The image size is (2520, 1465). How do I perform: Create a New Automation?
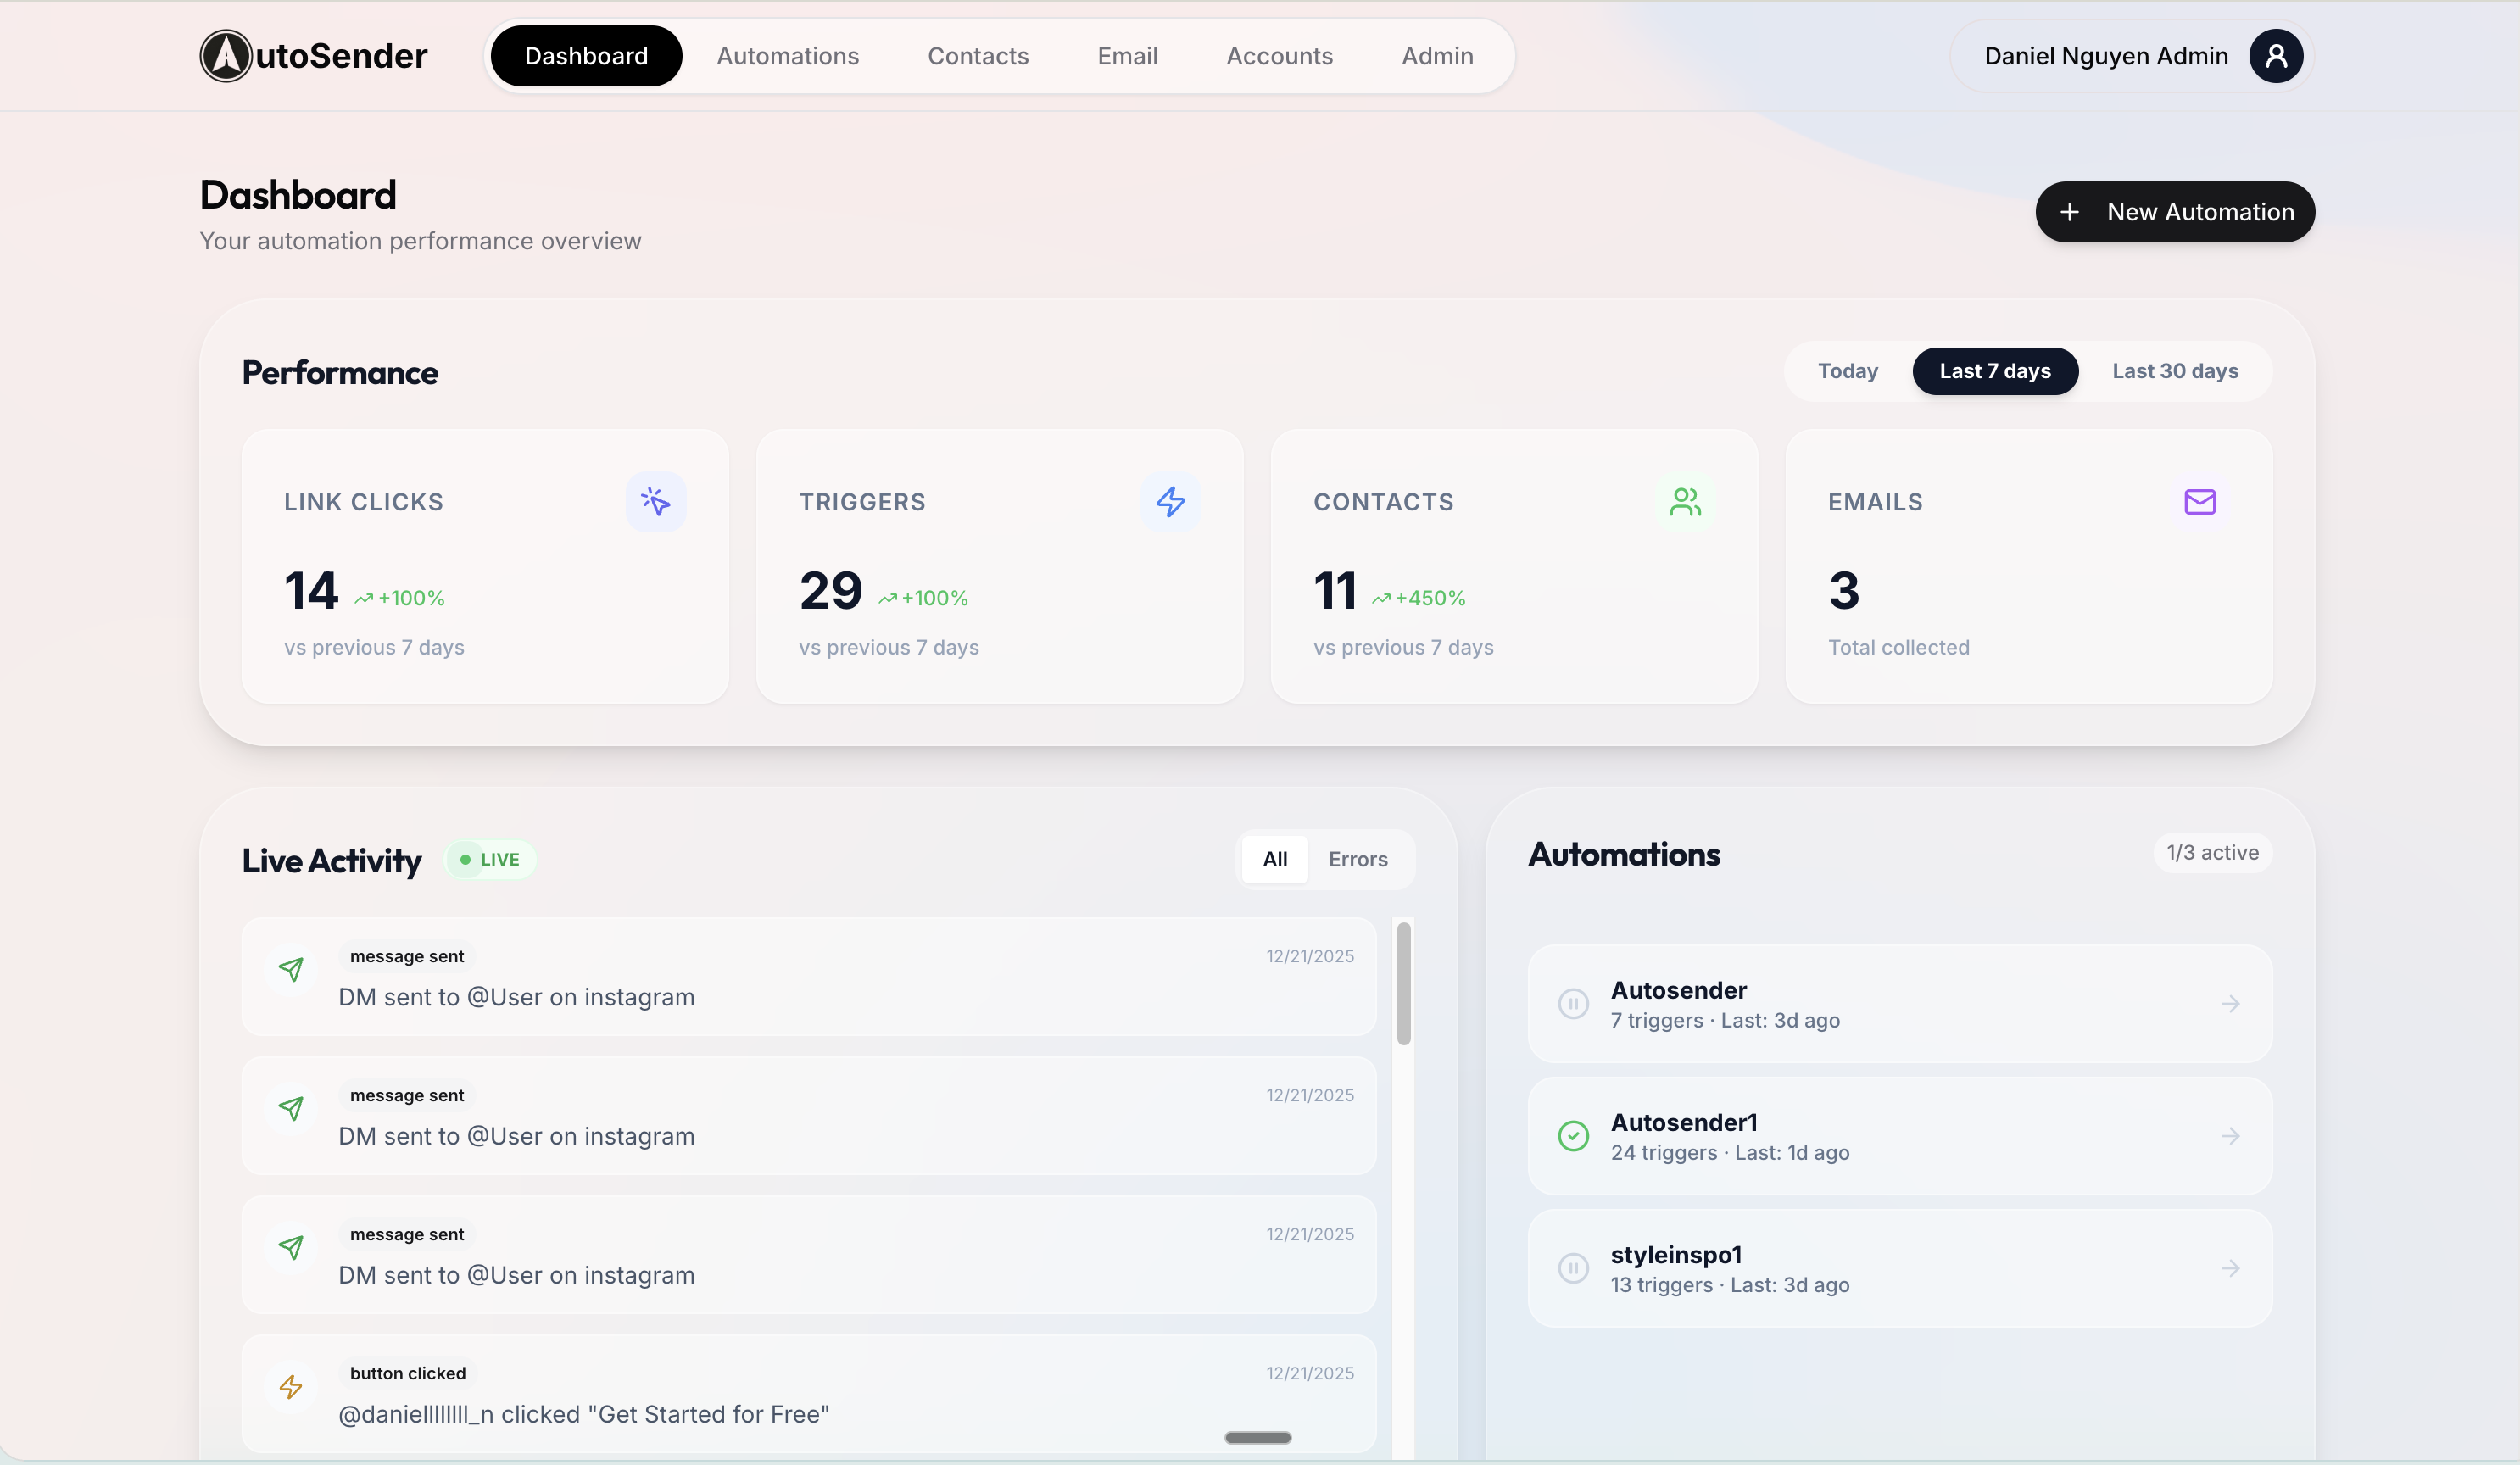click(x=2174, y=212)
